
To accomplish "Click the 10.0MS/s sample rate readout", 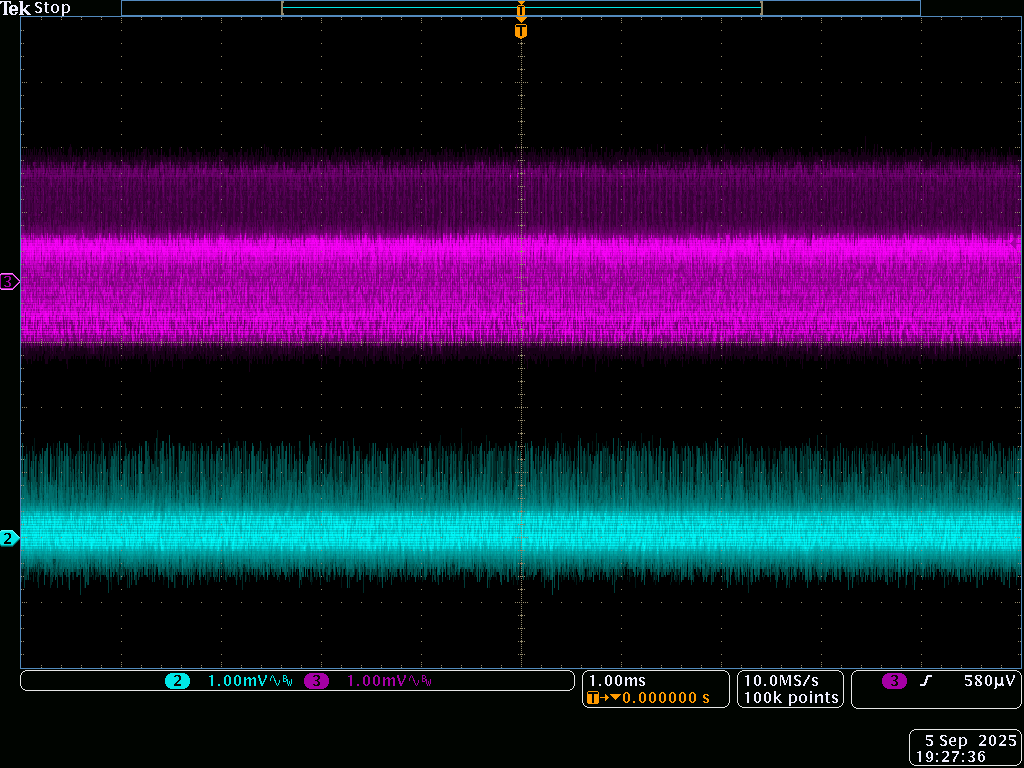I will point(781,681).
